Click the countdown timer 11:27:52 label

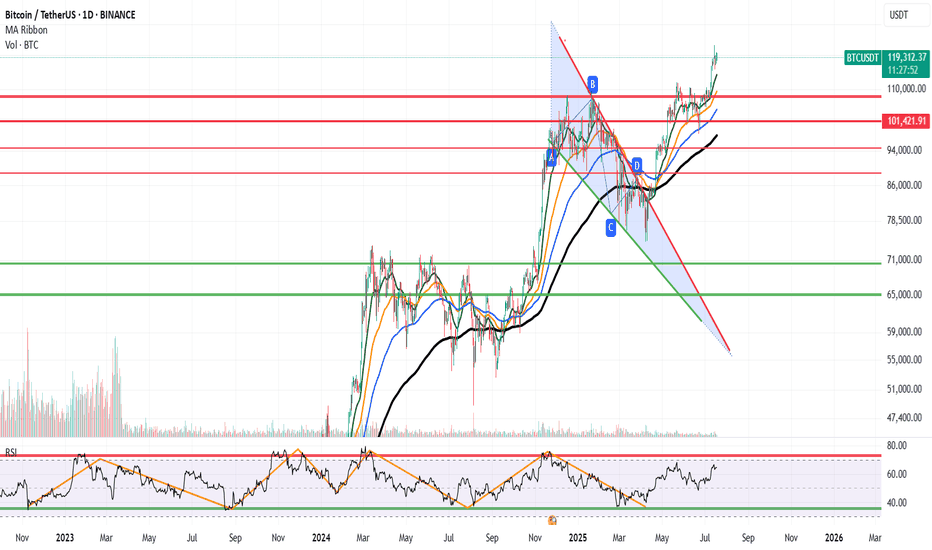903,70
